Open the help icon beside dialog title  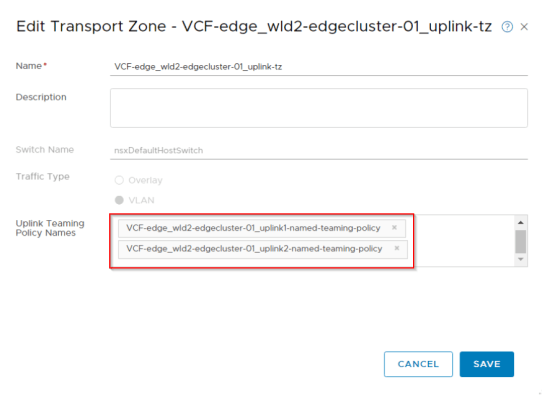click(x=507, y=27)
